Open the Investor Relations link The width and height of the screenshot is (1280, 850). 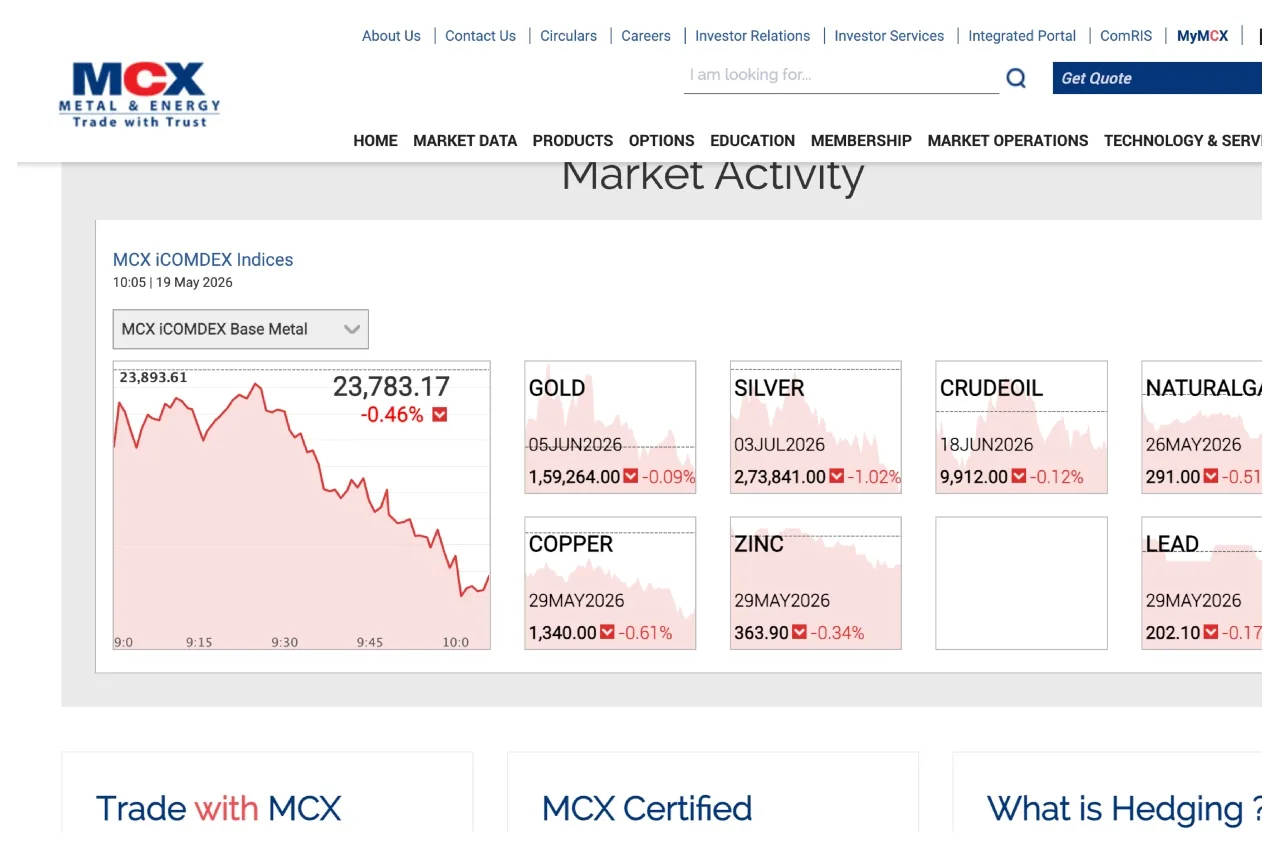click(753, 36)
